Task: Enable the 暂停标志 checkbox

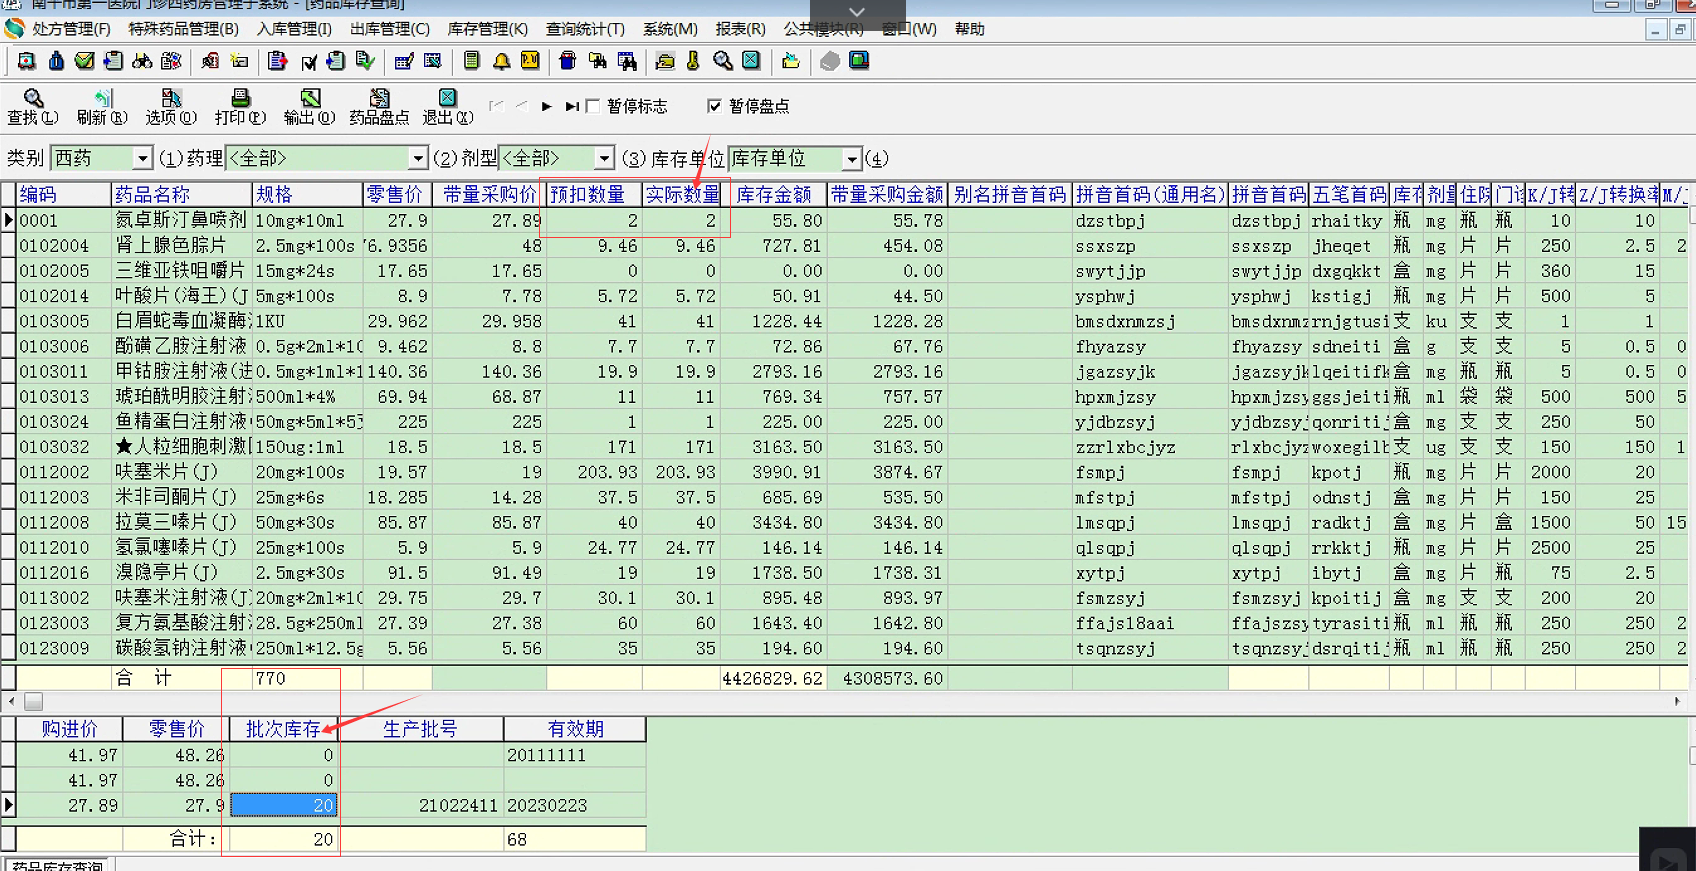Action: [593, 106]
